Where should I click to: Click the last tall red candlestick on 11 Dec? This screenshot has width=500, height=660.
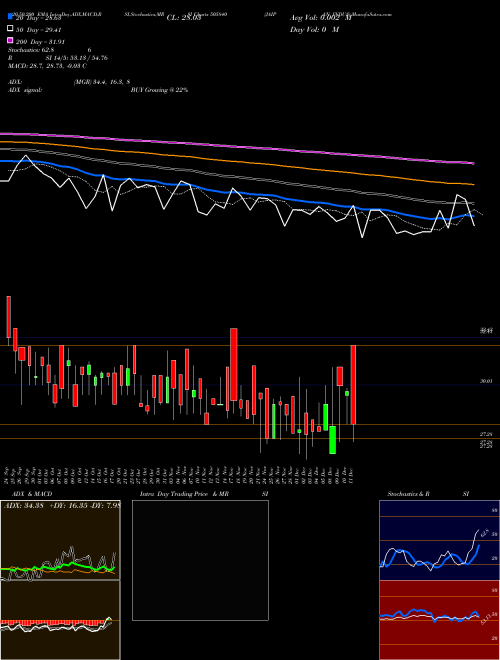[x=354, y=385]
